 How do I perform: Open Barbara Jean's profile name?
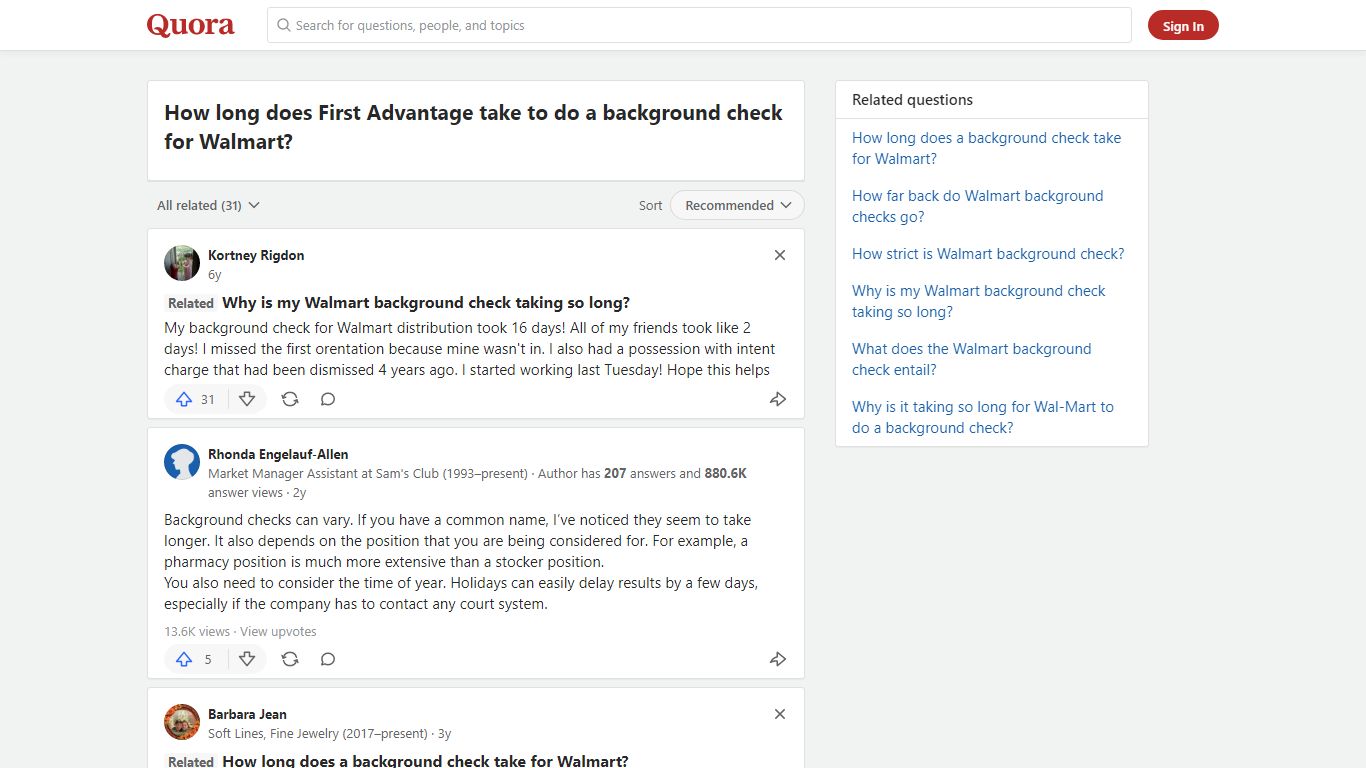coord(247,714)
